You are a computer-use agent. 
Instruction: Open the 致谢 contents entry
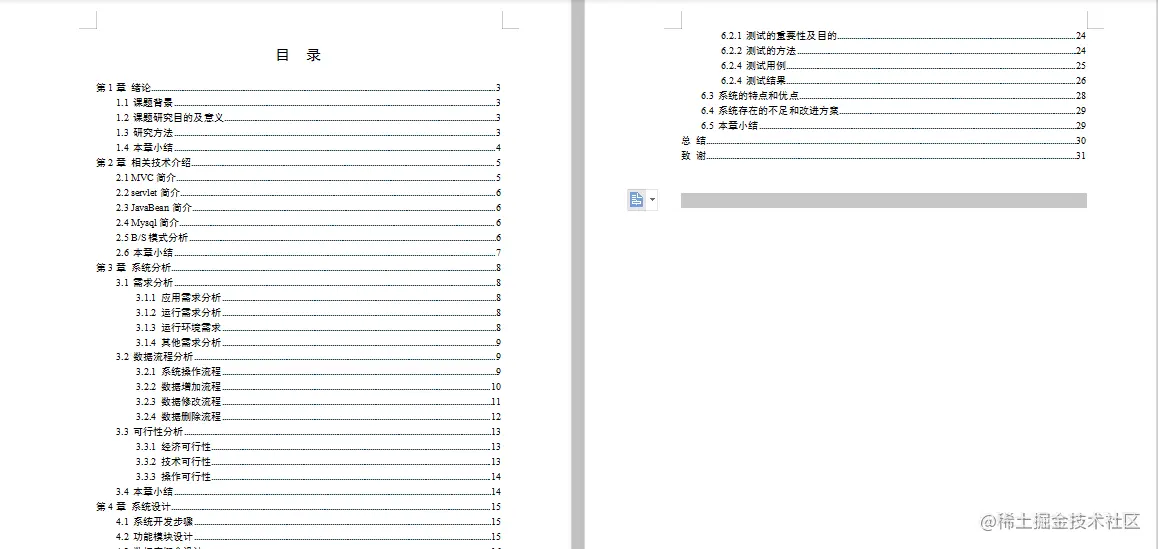click(883, 156)
